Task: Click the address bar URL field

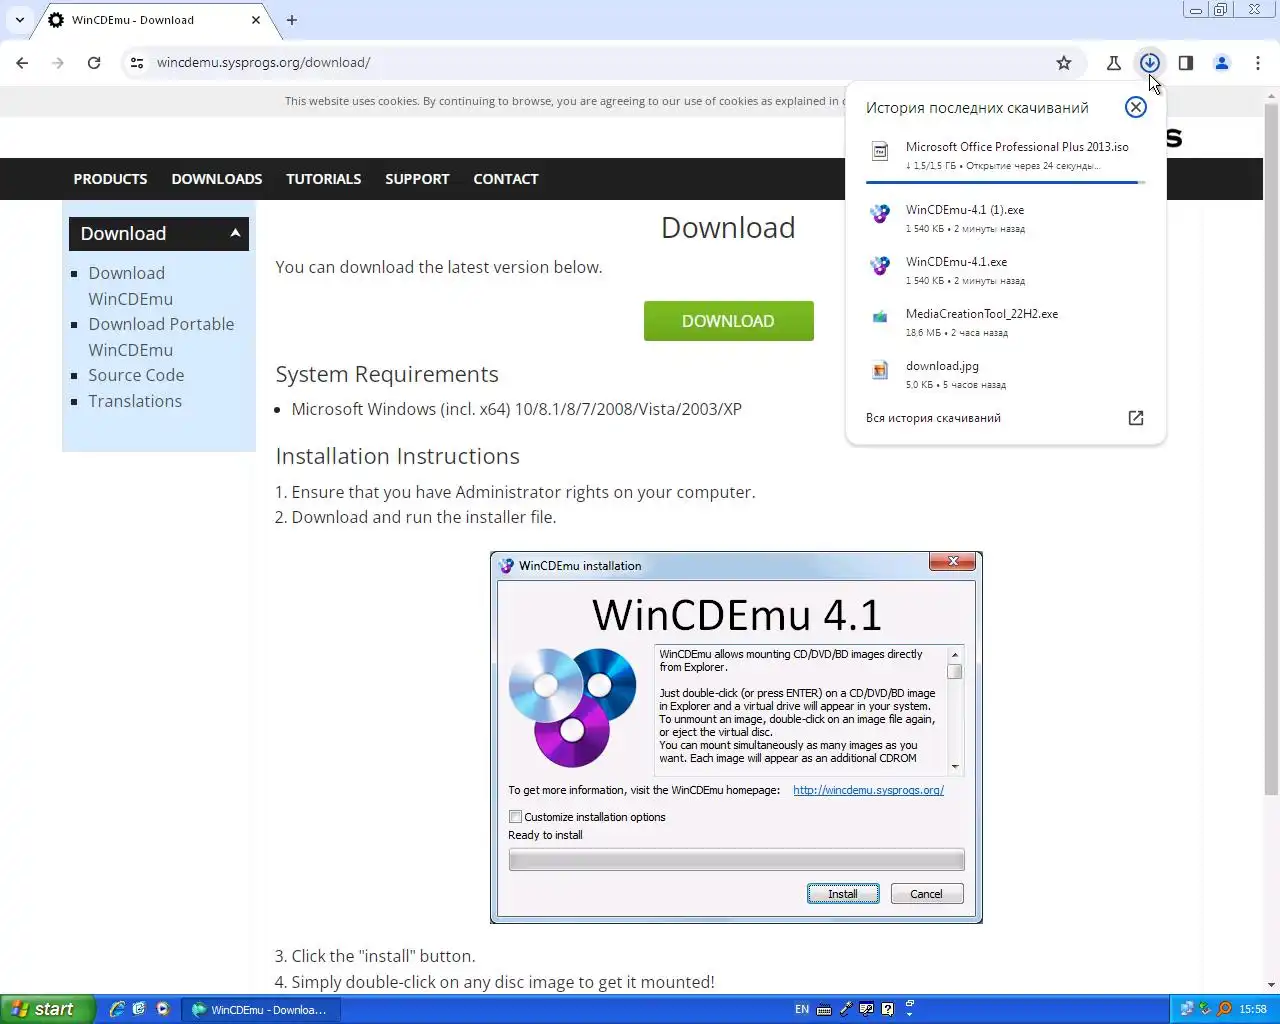Action: [x=600, y=63]
